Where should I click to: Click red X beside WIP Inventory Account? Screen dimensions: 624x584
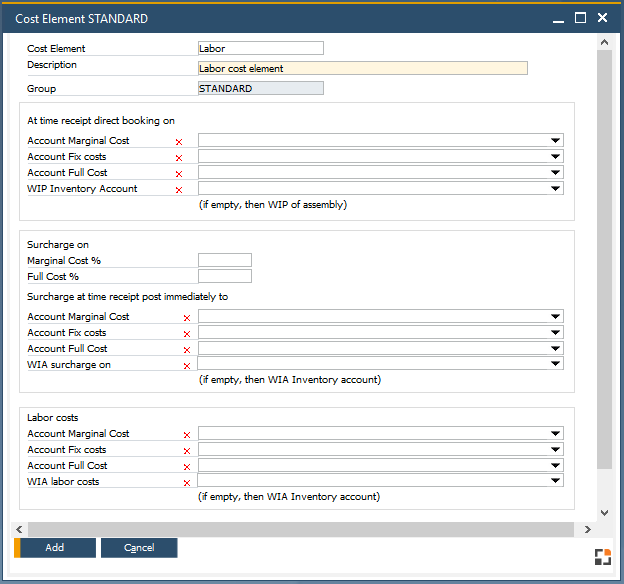(x=179, y=190)
